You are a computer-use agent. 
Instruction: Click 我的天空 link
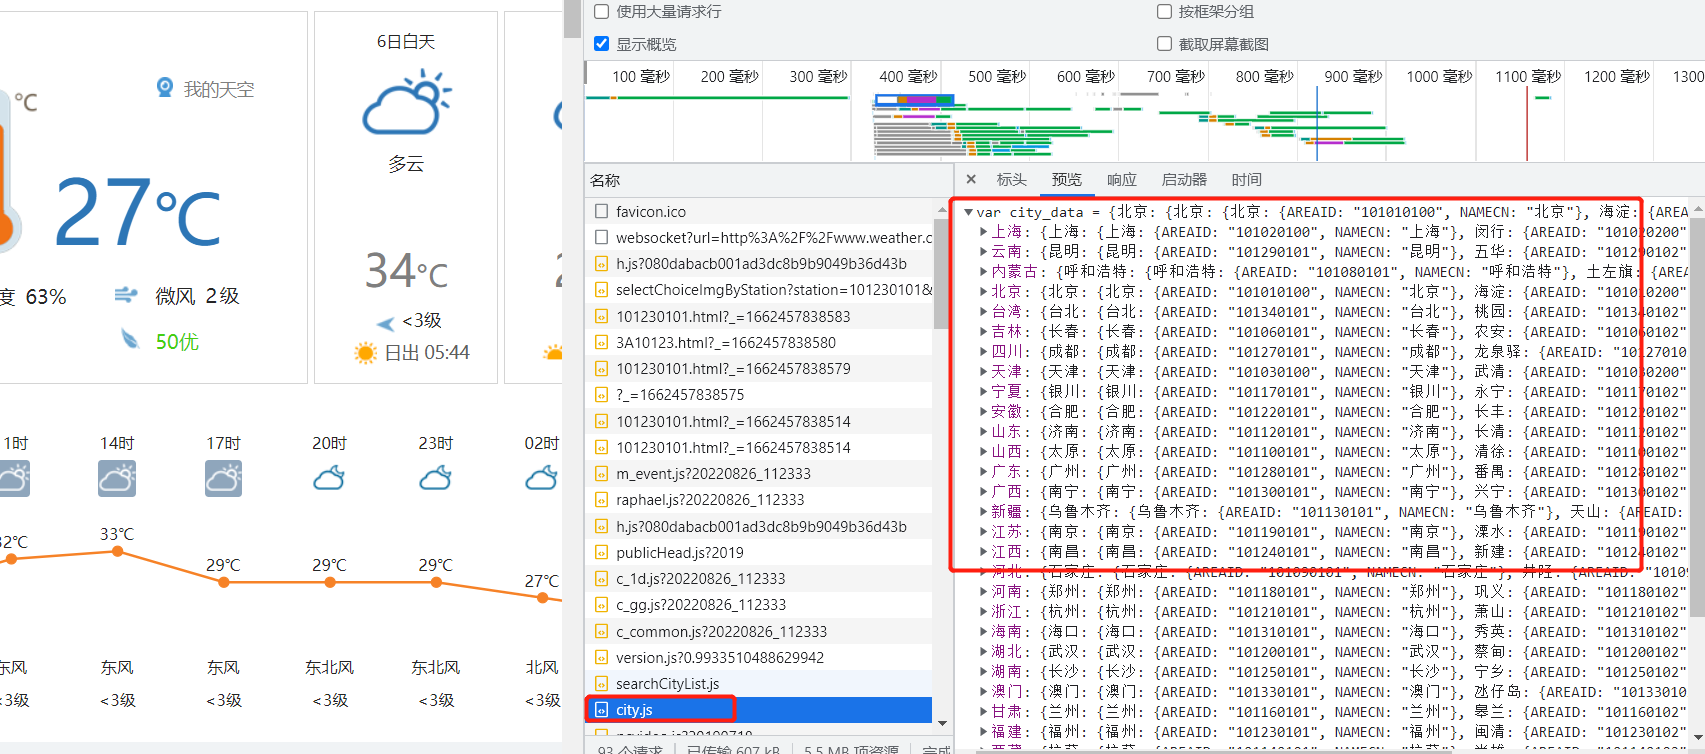[218, 89]
